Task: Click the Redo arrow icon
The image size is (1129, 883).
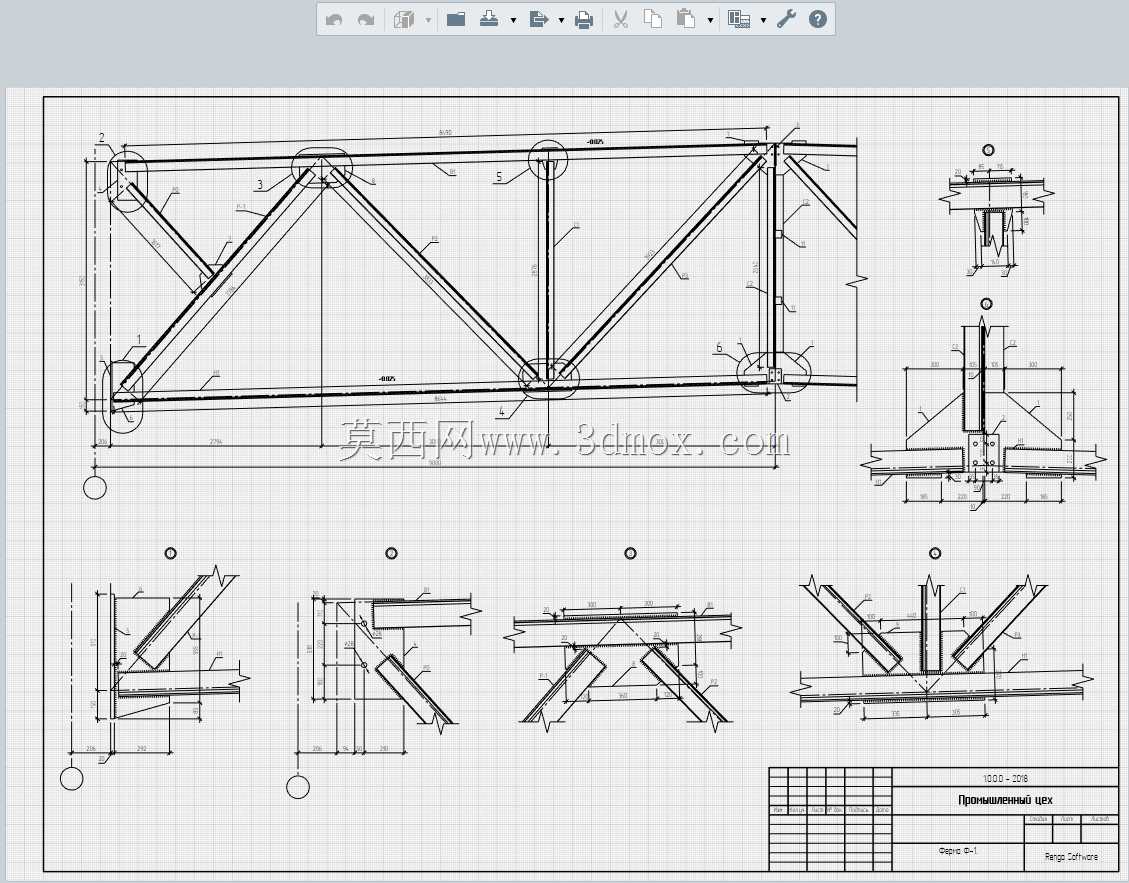Action: [x=366, y=20]
